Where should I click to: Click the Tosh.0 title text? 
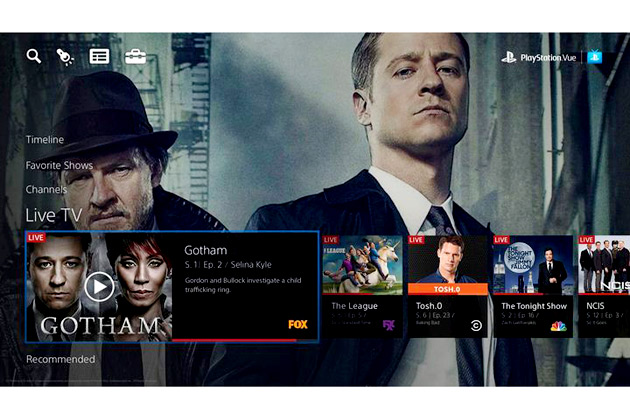coord(429,306)
